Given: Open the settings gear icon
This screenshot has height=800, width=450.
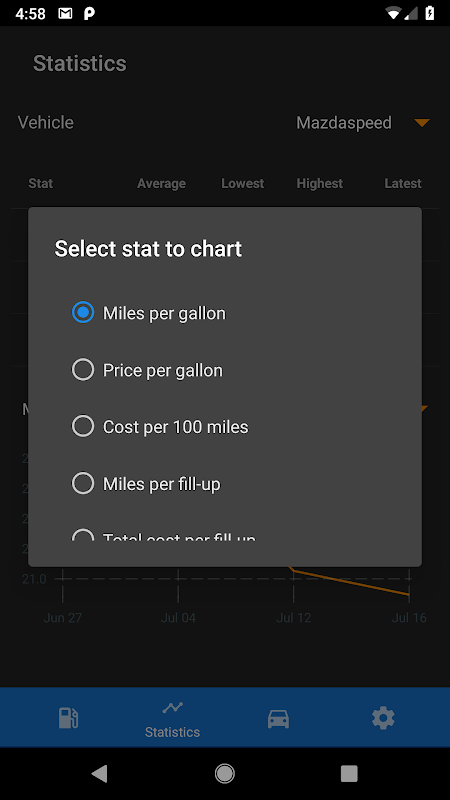Looking at the screenshot, I should coord(383,718).
